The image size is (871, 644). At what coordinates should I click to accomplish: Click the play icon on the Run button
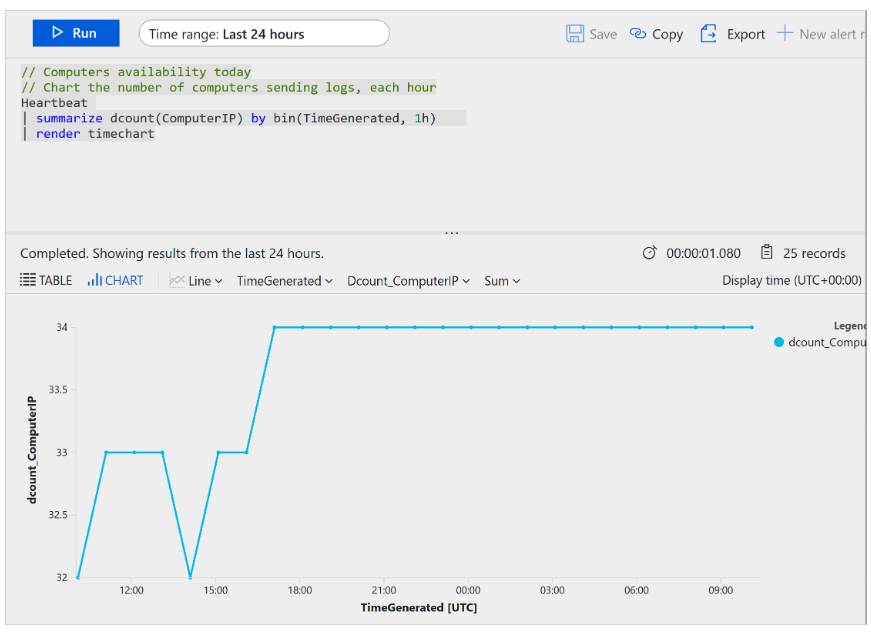click(x=58, y=33)
